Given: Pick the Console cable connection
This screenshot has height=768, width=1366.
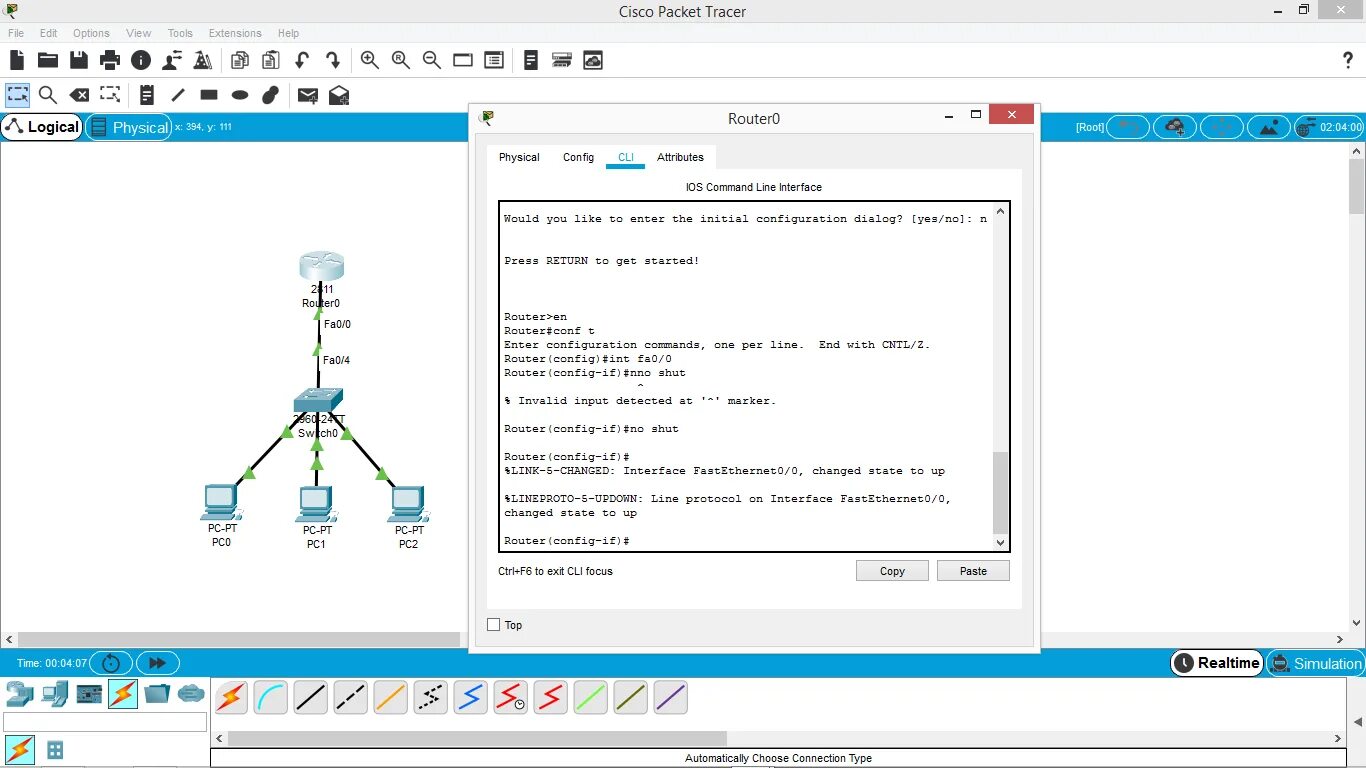Looking at the screenshot, I should (271, 697).
